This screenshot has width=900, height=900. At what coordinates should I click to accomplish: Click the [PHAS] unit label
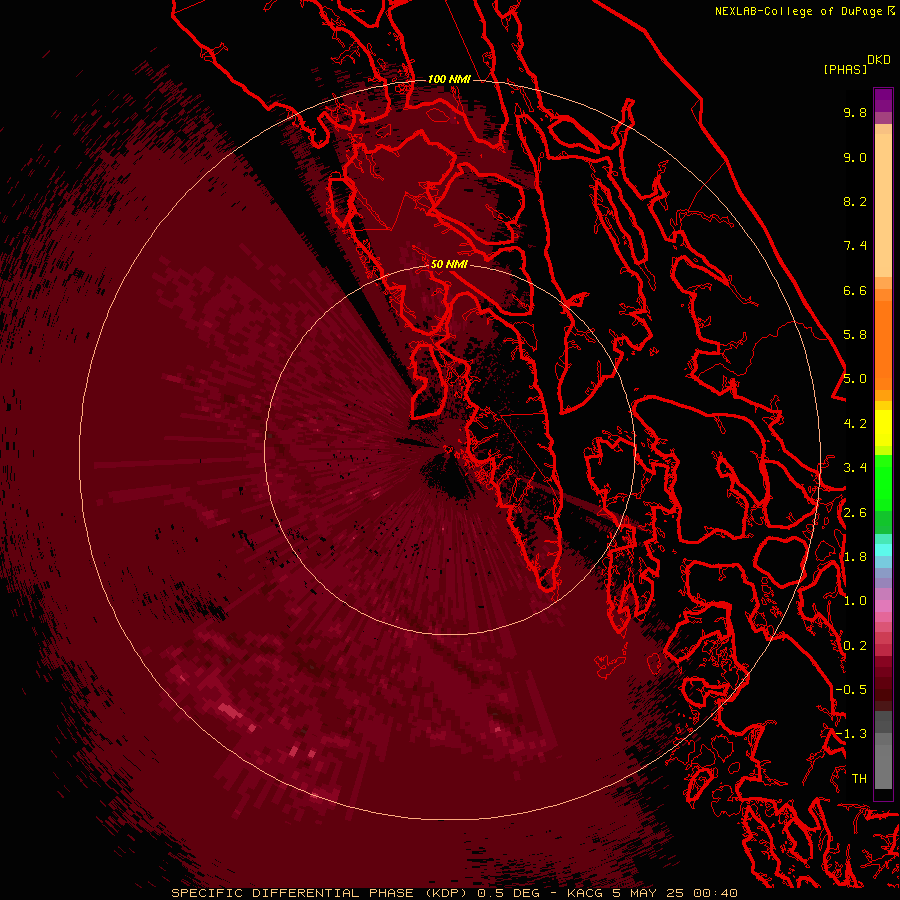845,69
